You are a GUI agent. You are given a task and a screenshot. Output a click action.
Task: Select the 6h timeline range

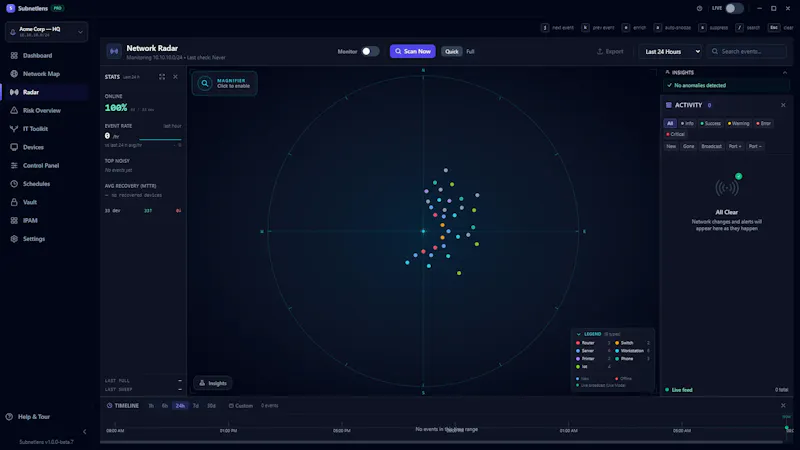pyautogui.click(x=165, y=406)
